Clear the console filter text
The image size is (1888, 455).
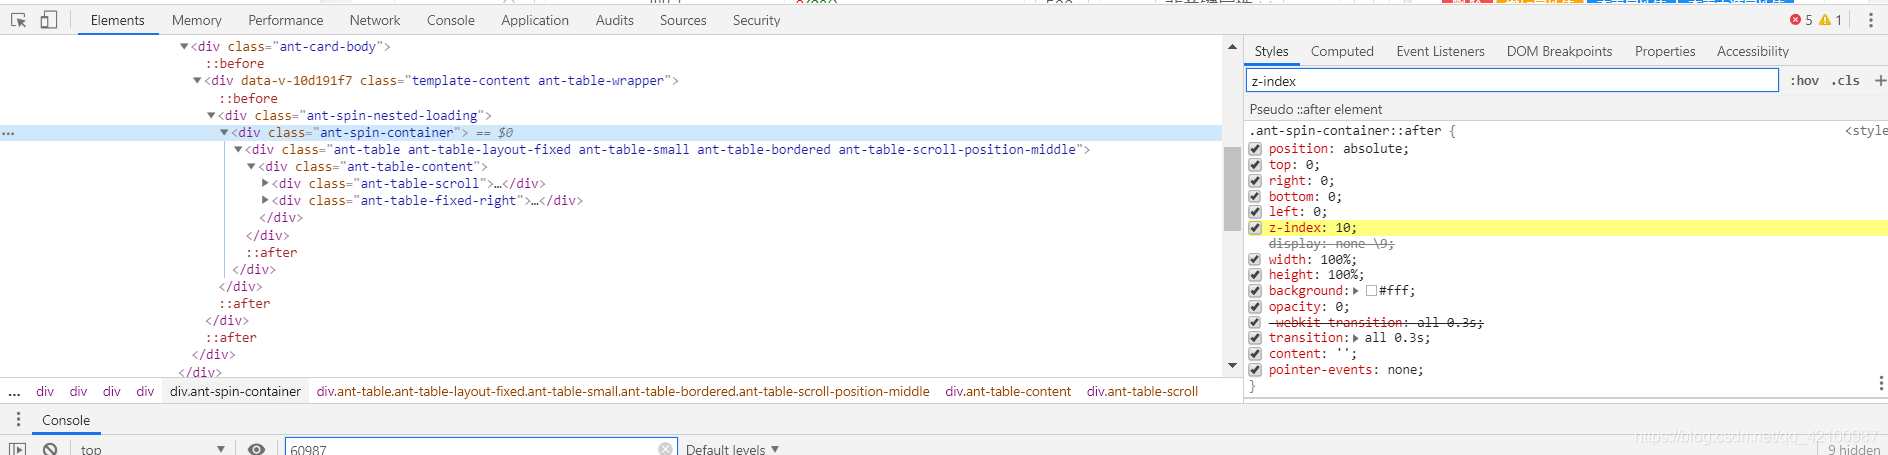click(x=665, y=449)
